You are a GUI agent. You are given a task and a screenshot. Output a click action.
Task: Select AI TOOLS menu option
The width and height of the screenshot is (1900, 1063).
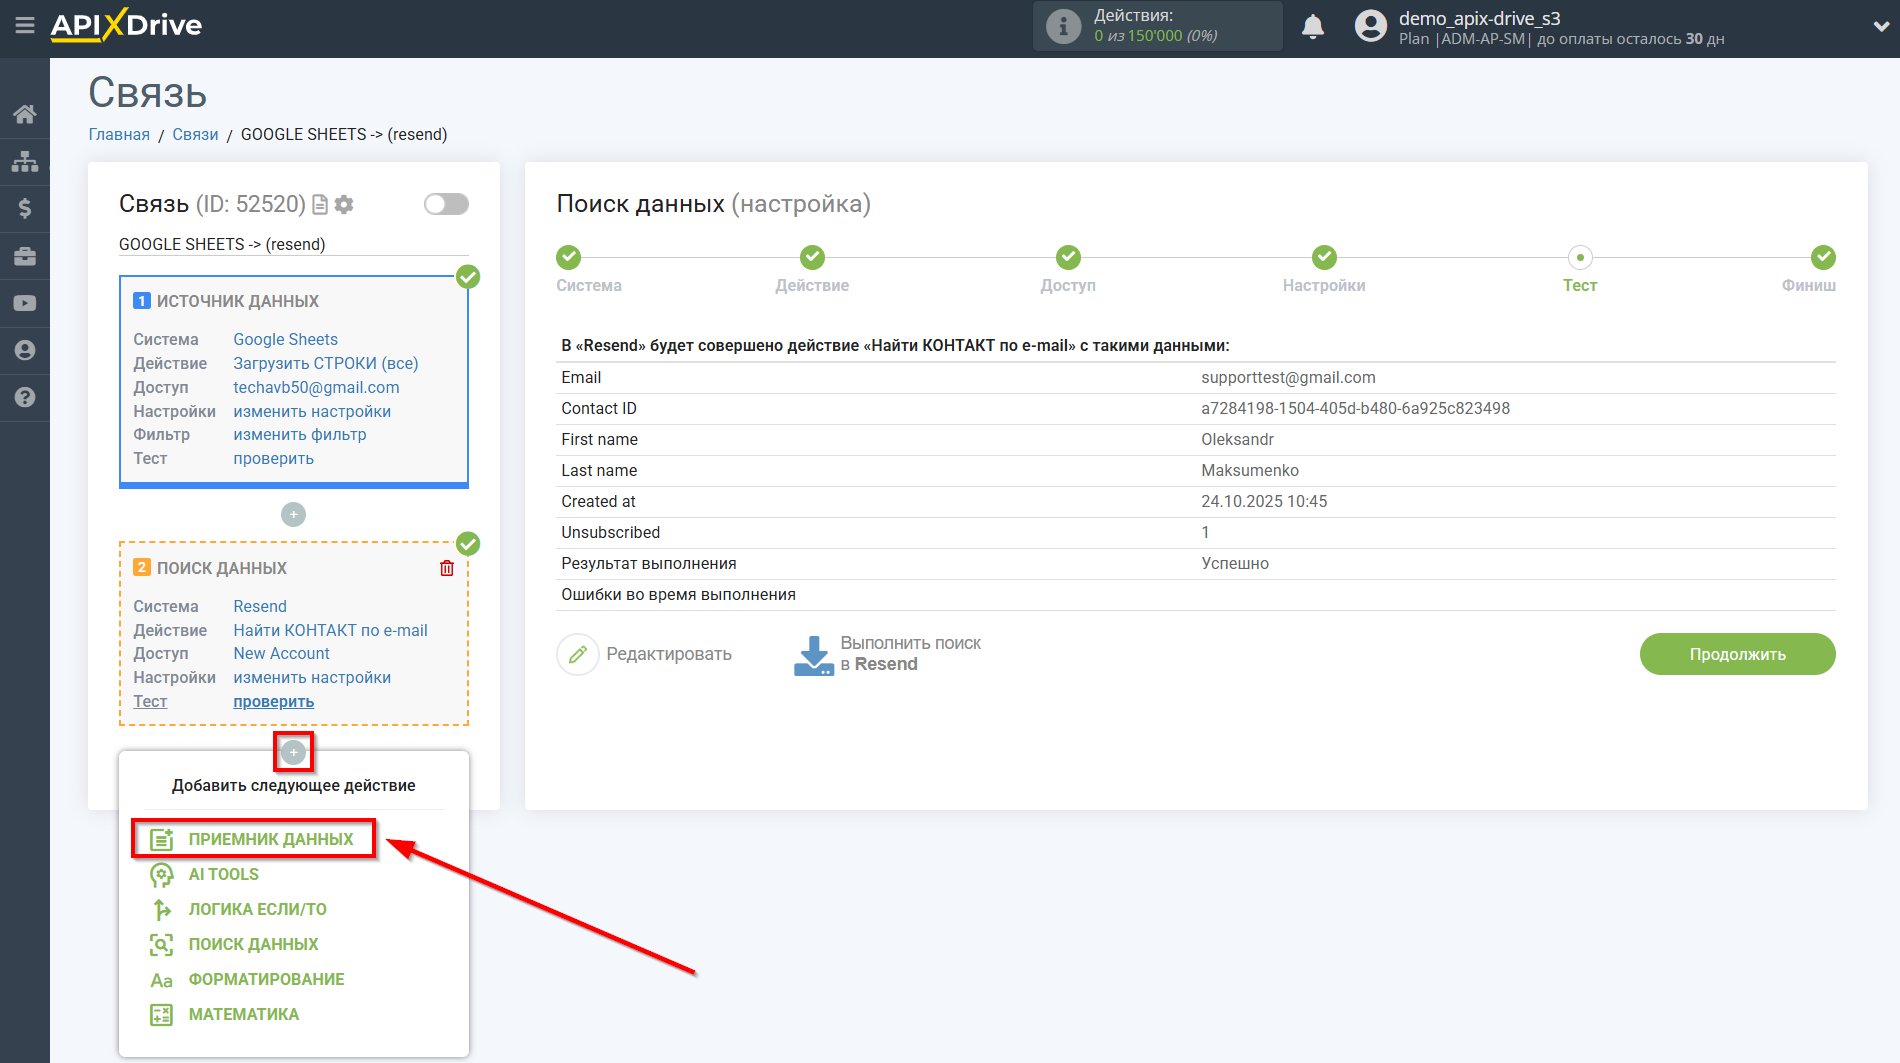tap(223, 874)
